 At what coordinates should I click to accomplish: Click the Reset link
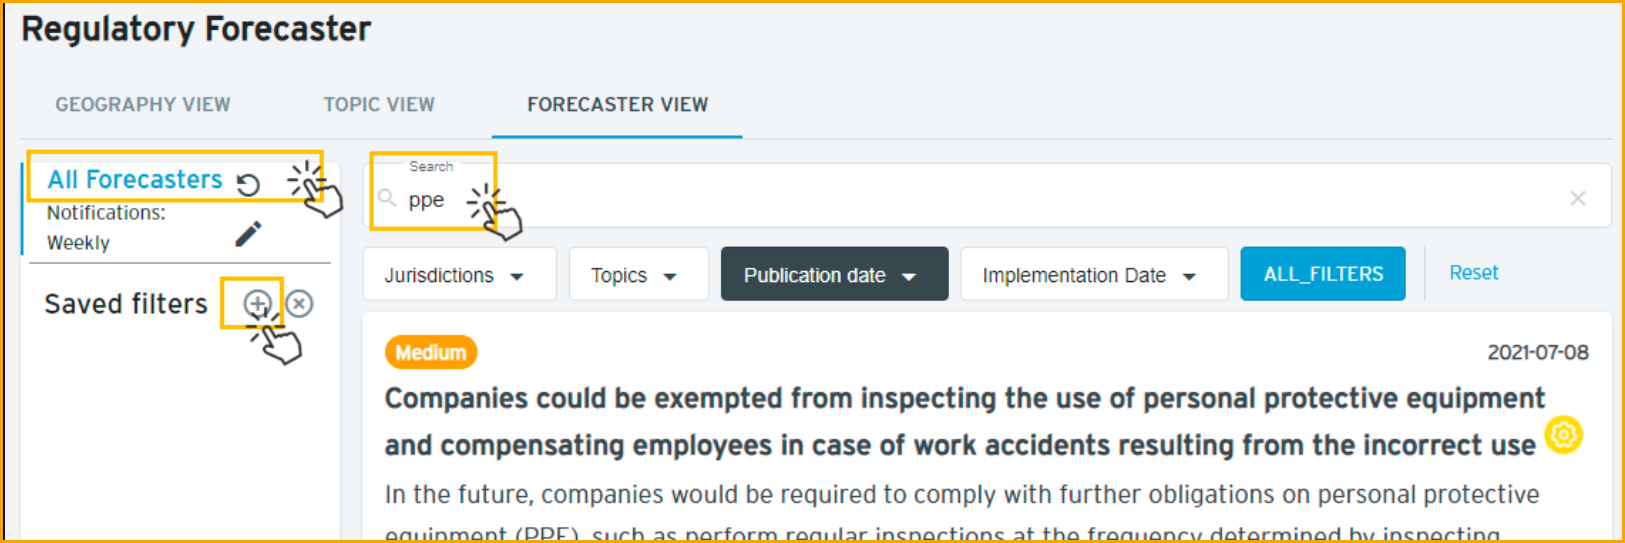point(1474,272)
